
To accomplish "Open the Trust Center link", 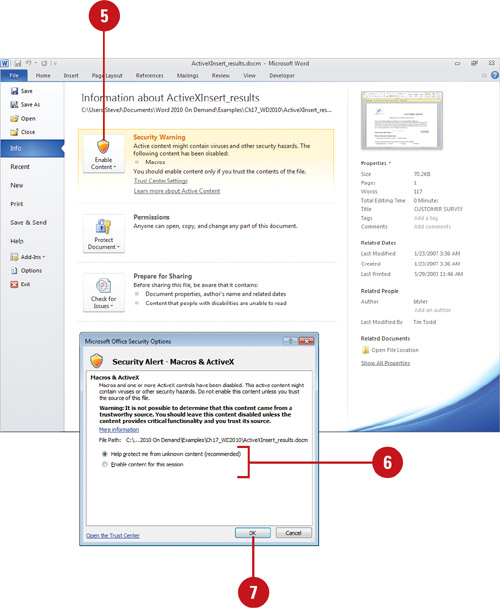I will [x=113, y=535].
